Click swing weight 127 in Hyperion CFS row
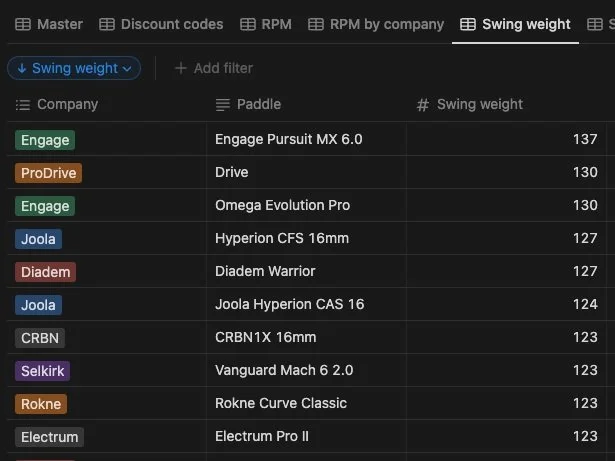The height and width of the screenshot is (461, 615). pos(585,238)
